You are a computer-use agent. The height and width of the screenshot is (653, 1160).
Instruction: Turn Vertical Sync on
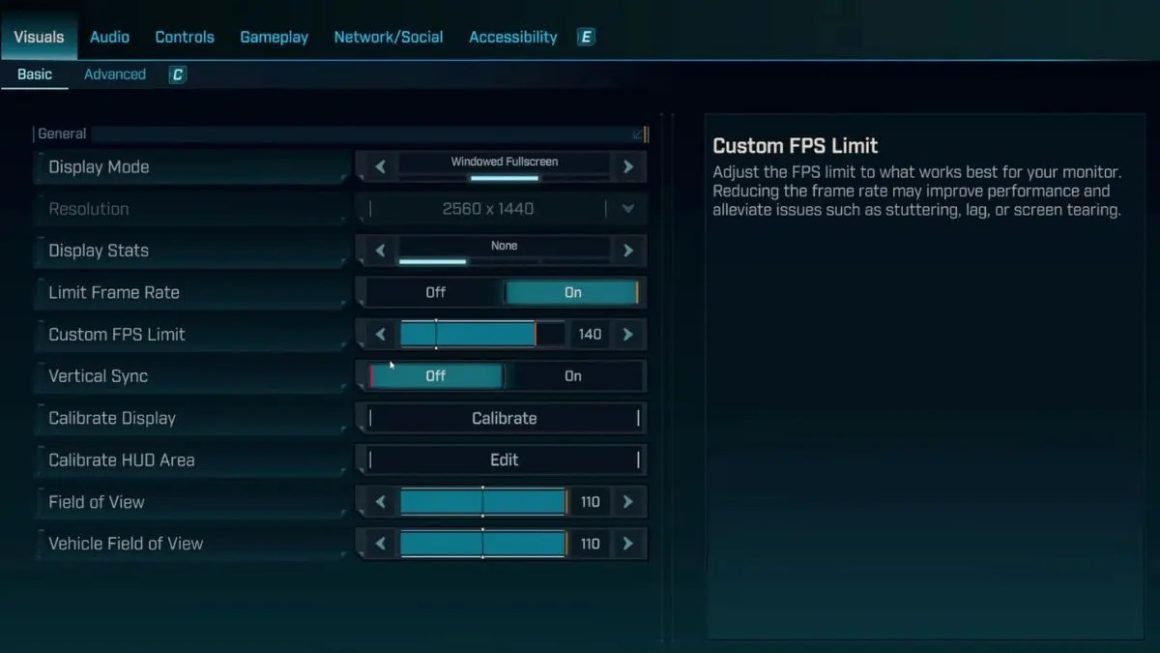[x=572, y=377]
